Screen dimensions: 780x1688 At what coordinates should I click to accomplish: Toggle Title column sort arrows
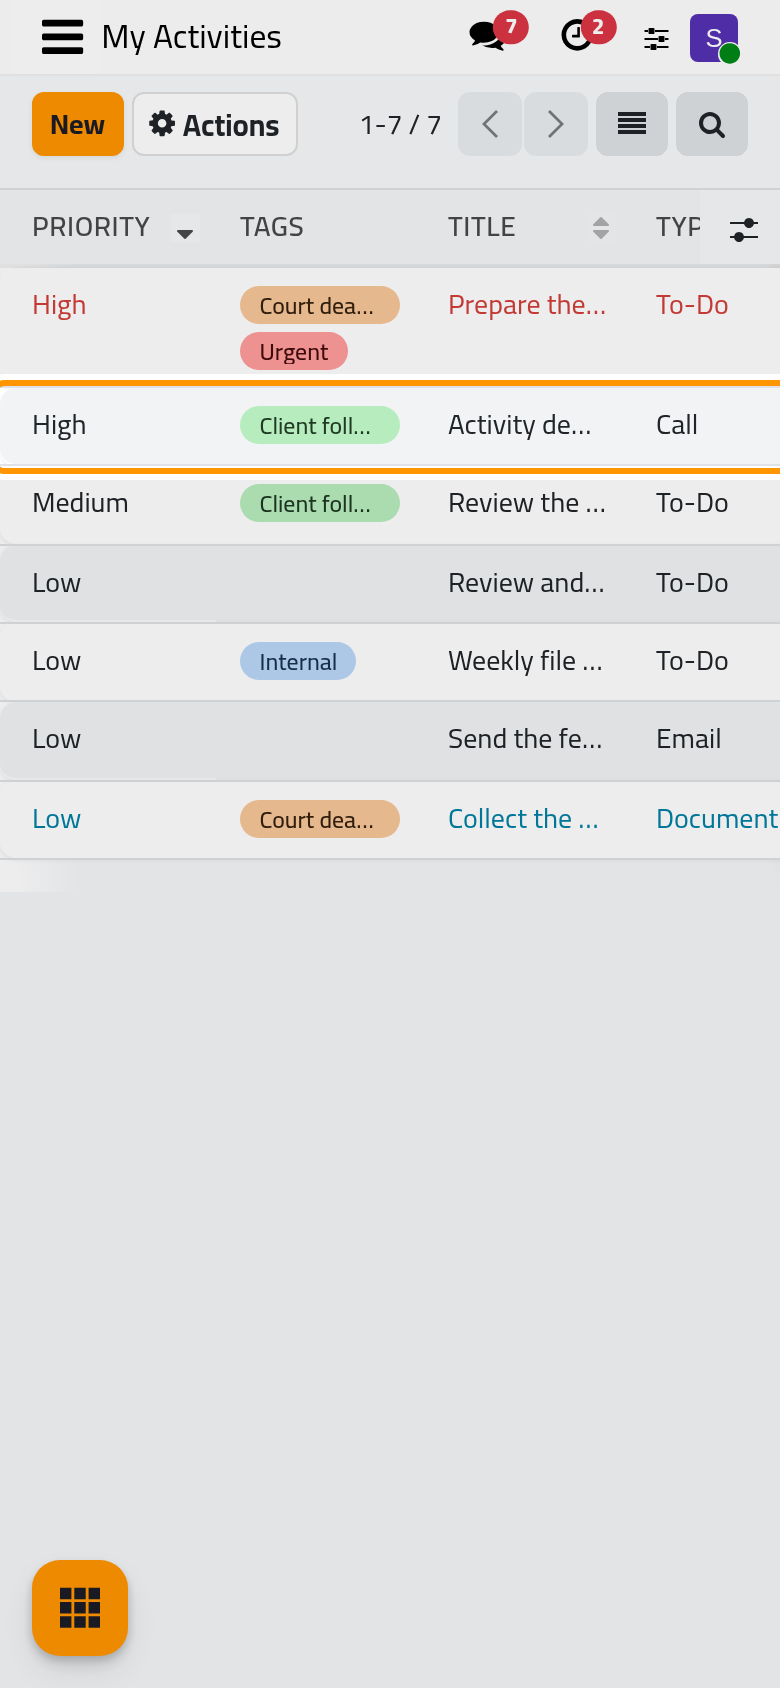[x=601, y=228]
